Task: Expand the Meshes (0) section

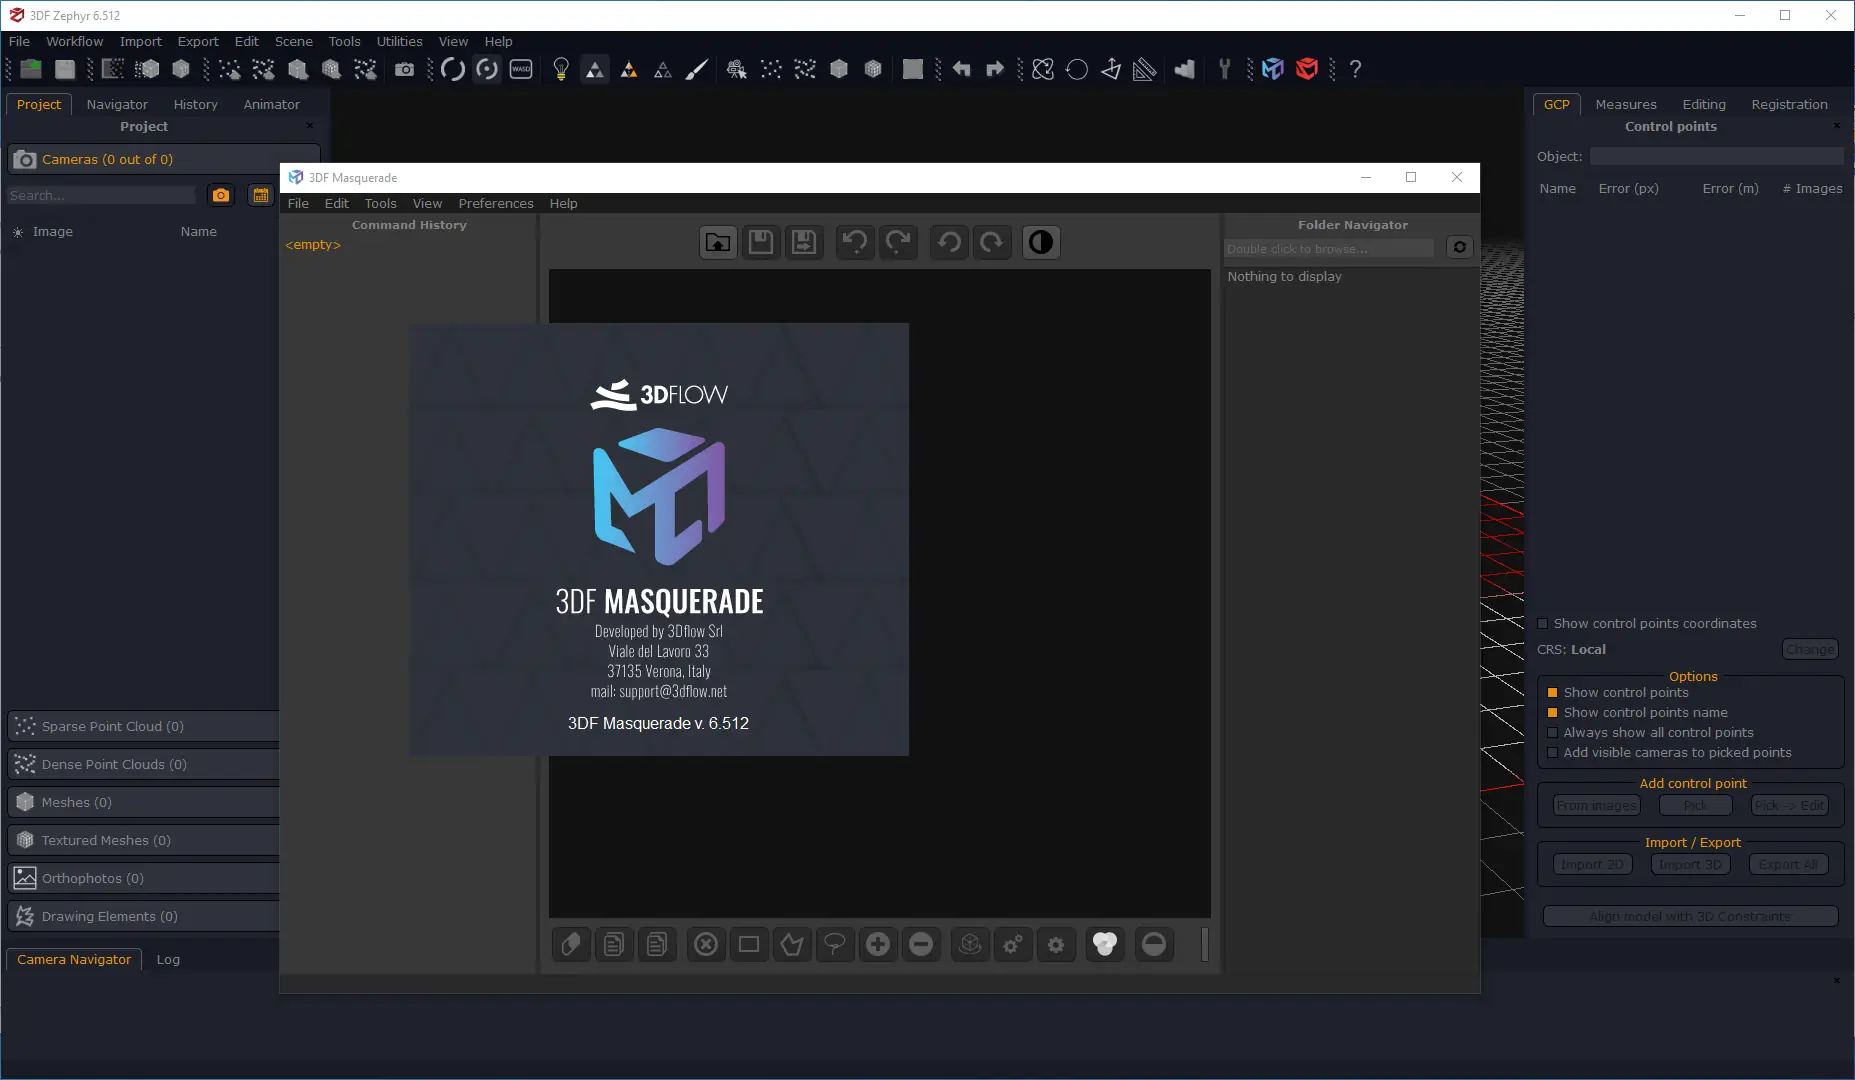Action: click(144, 802)
